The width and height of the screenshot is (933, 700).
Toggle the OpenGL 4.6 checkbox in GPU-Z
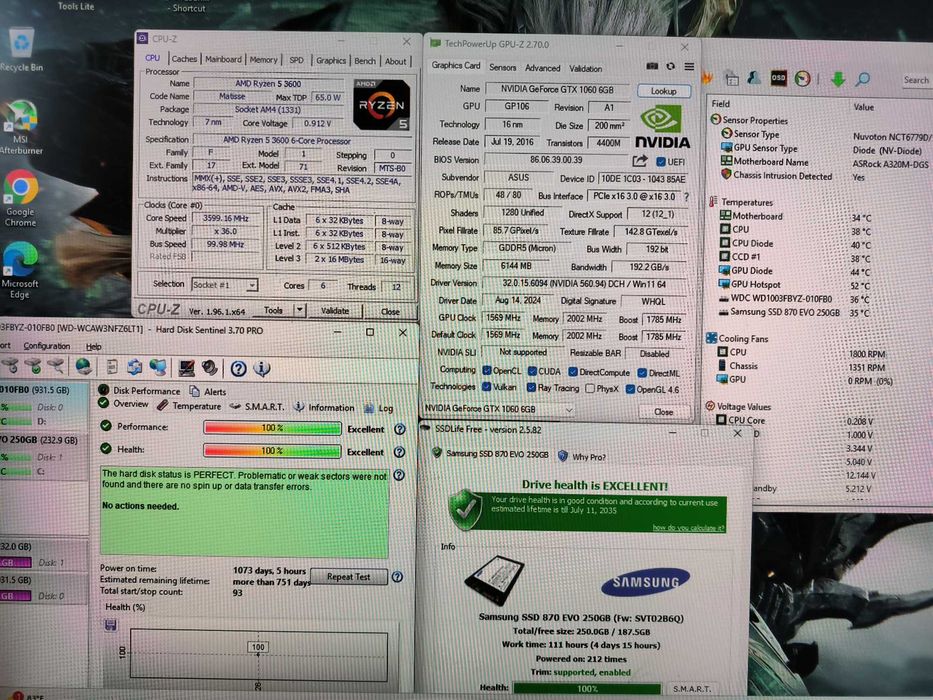tap(630, 389)
